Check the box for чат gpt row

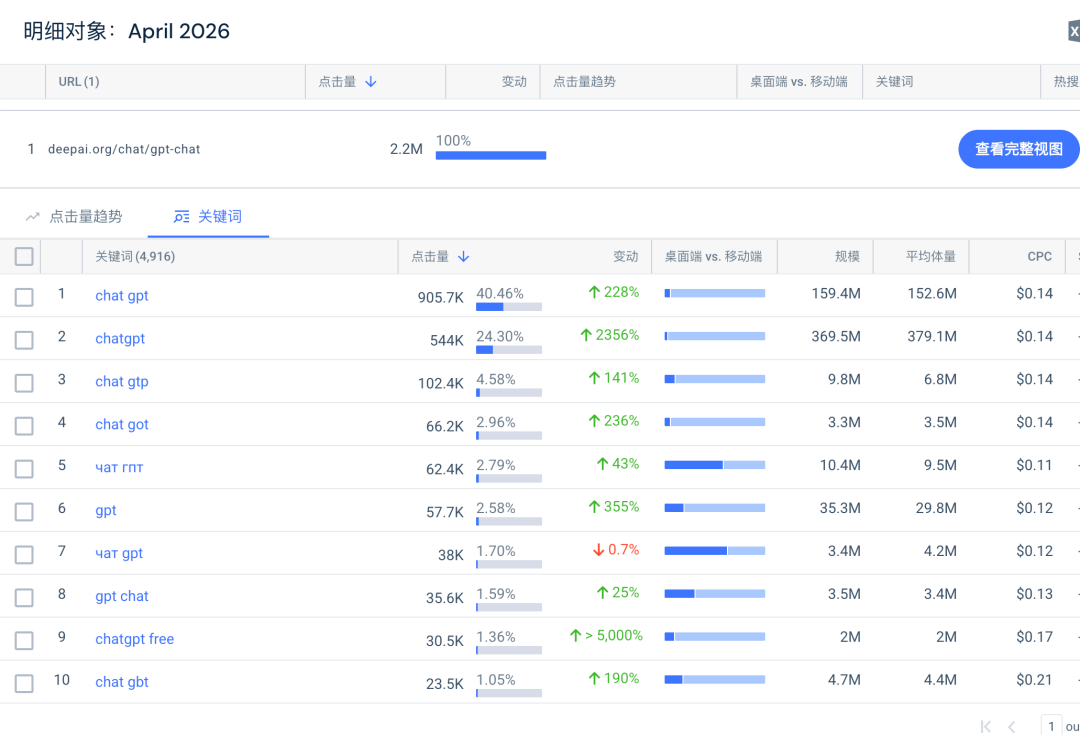click(24, 555)
